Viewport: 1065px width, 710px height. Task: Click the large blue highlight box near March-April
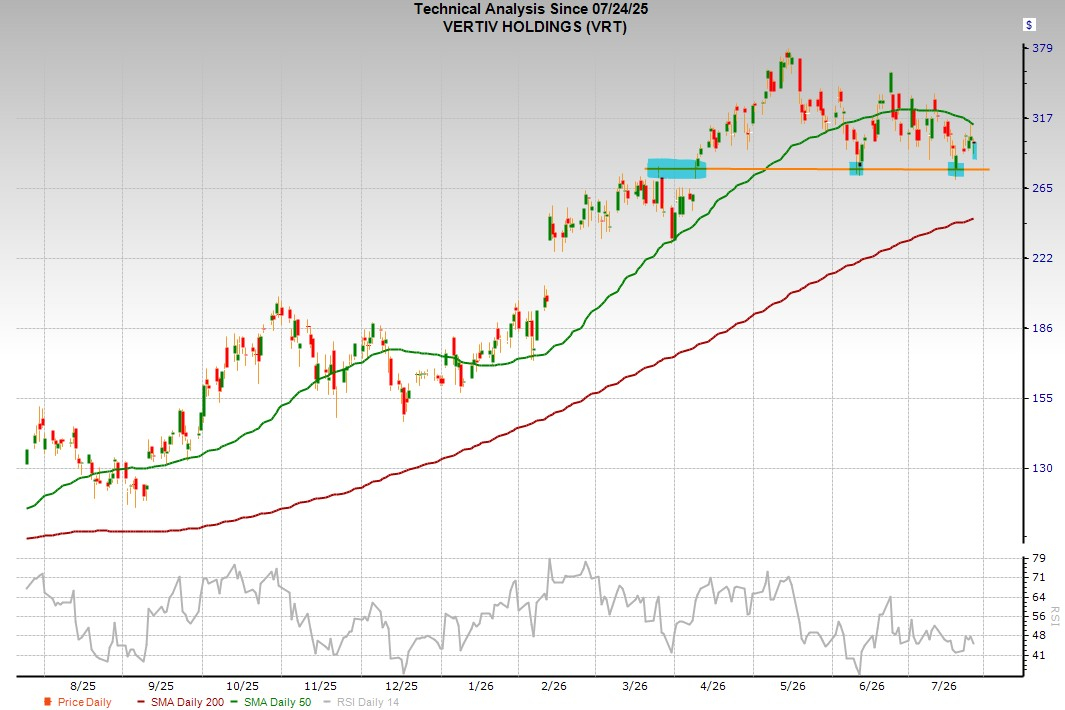coord(676,168)
